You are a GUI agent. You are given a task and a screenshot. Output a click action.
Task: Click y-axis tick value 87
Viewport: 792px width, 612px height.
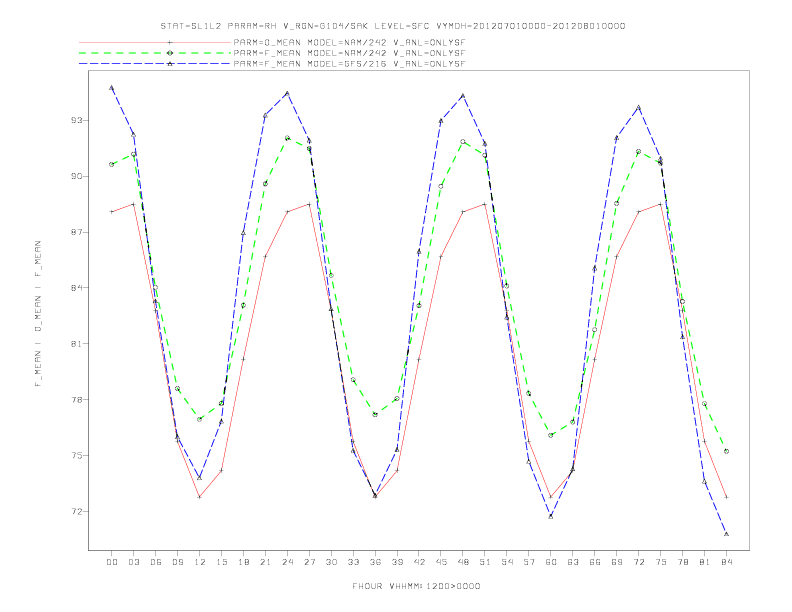pyautogui.click(x=77, y=232)
